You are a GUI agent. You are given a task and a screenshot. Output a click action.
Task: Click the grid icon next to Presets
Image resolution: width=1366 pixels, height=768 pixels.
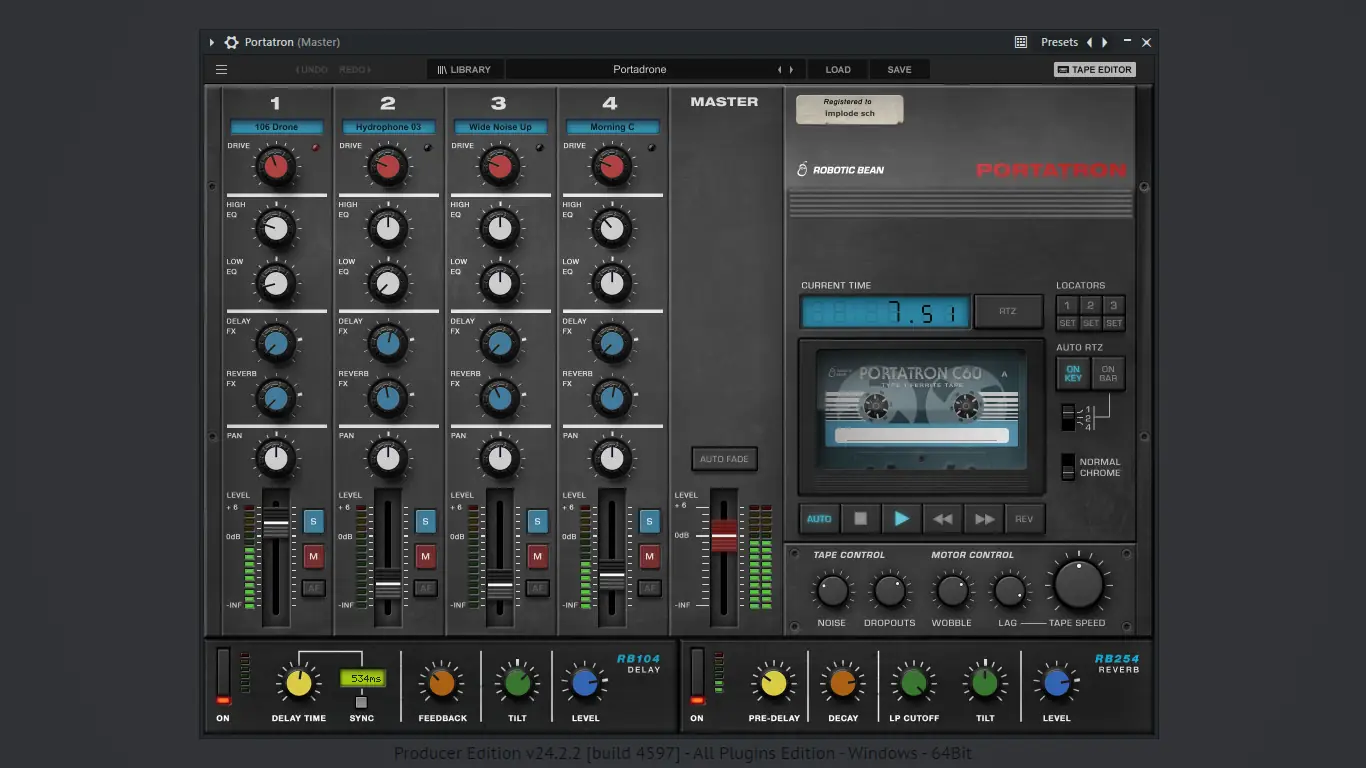[1021, 43]
